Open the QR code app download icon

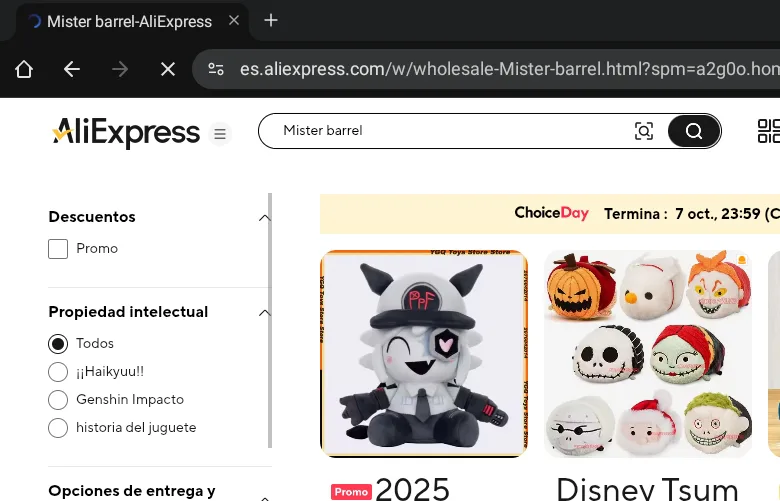769,131
